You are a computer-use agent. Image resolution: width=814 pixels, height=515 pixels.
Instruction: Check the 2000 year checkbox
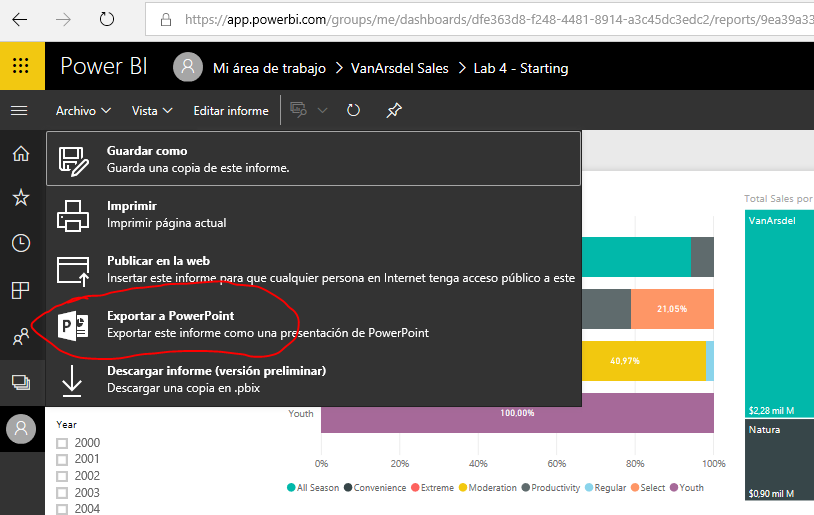click(x=62, y=443)
